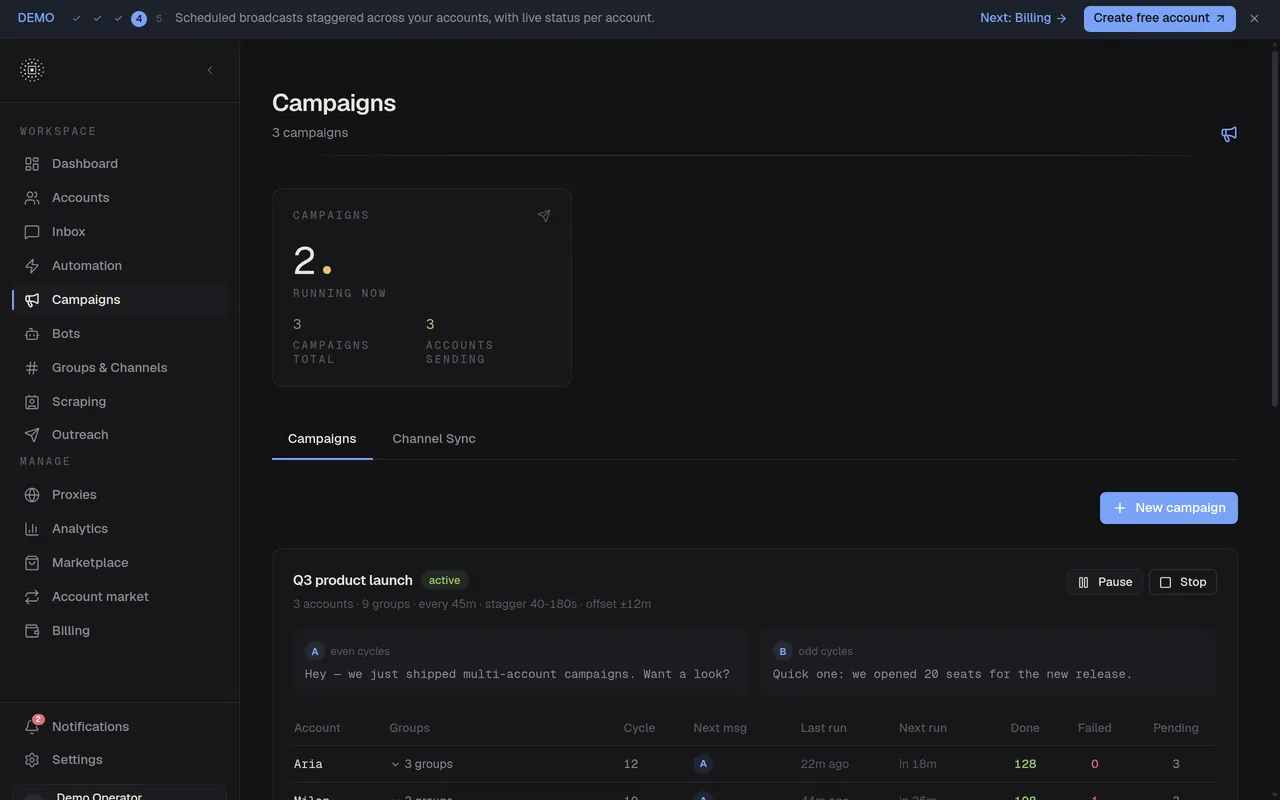
Task: Go to Accounts in the sidebar
Action: [x=120, y=198]
